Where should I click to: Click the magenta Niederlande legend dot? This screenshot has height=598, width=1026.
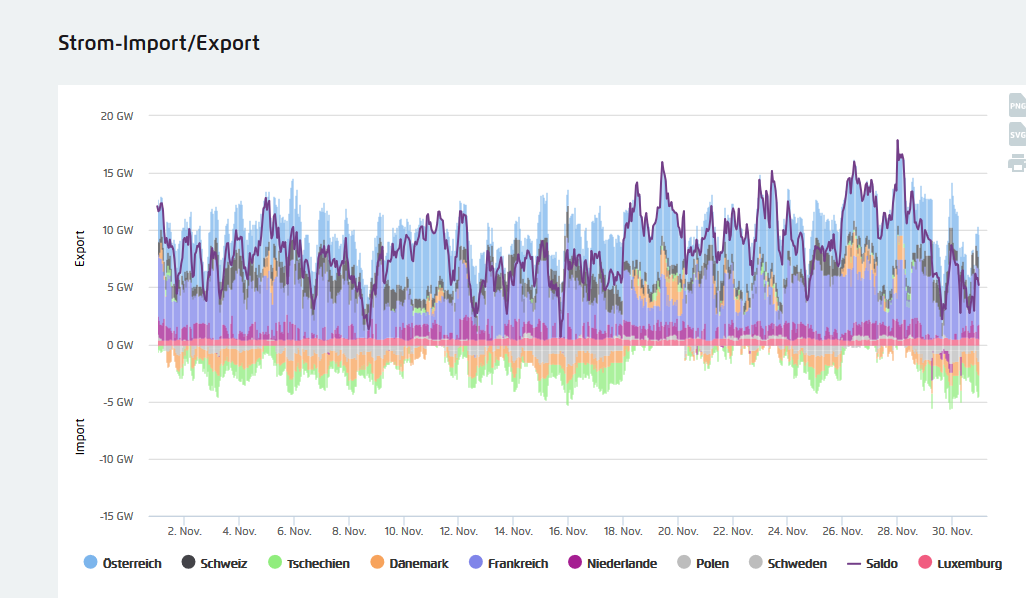(x=575, y=563)
